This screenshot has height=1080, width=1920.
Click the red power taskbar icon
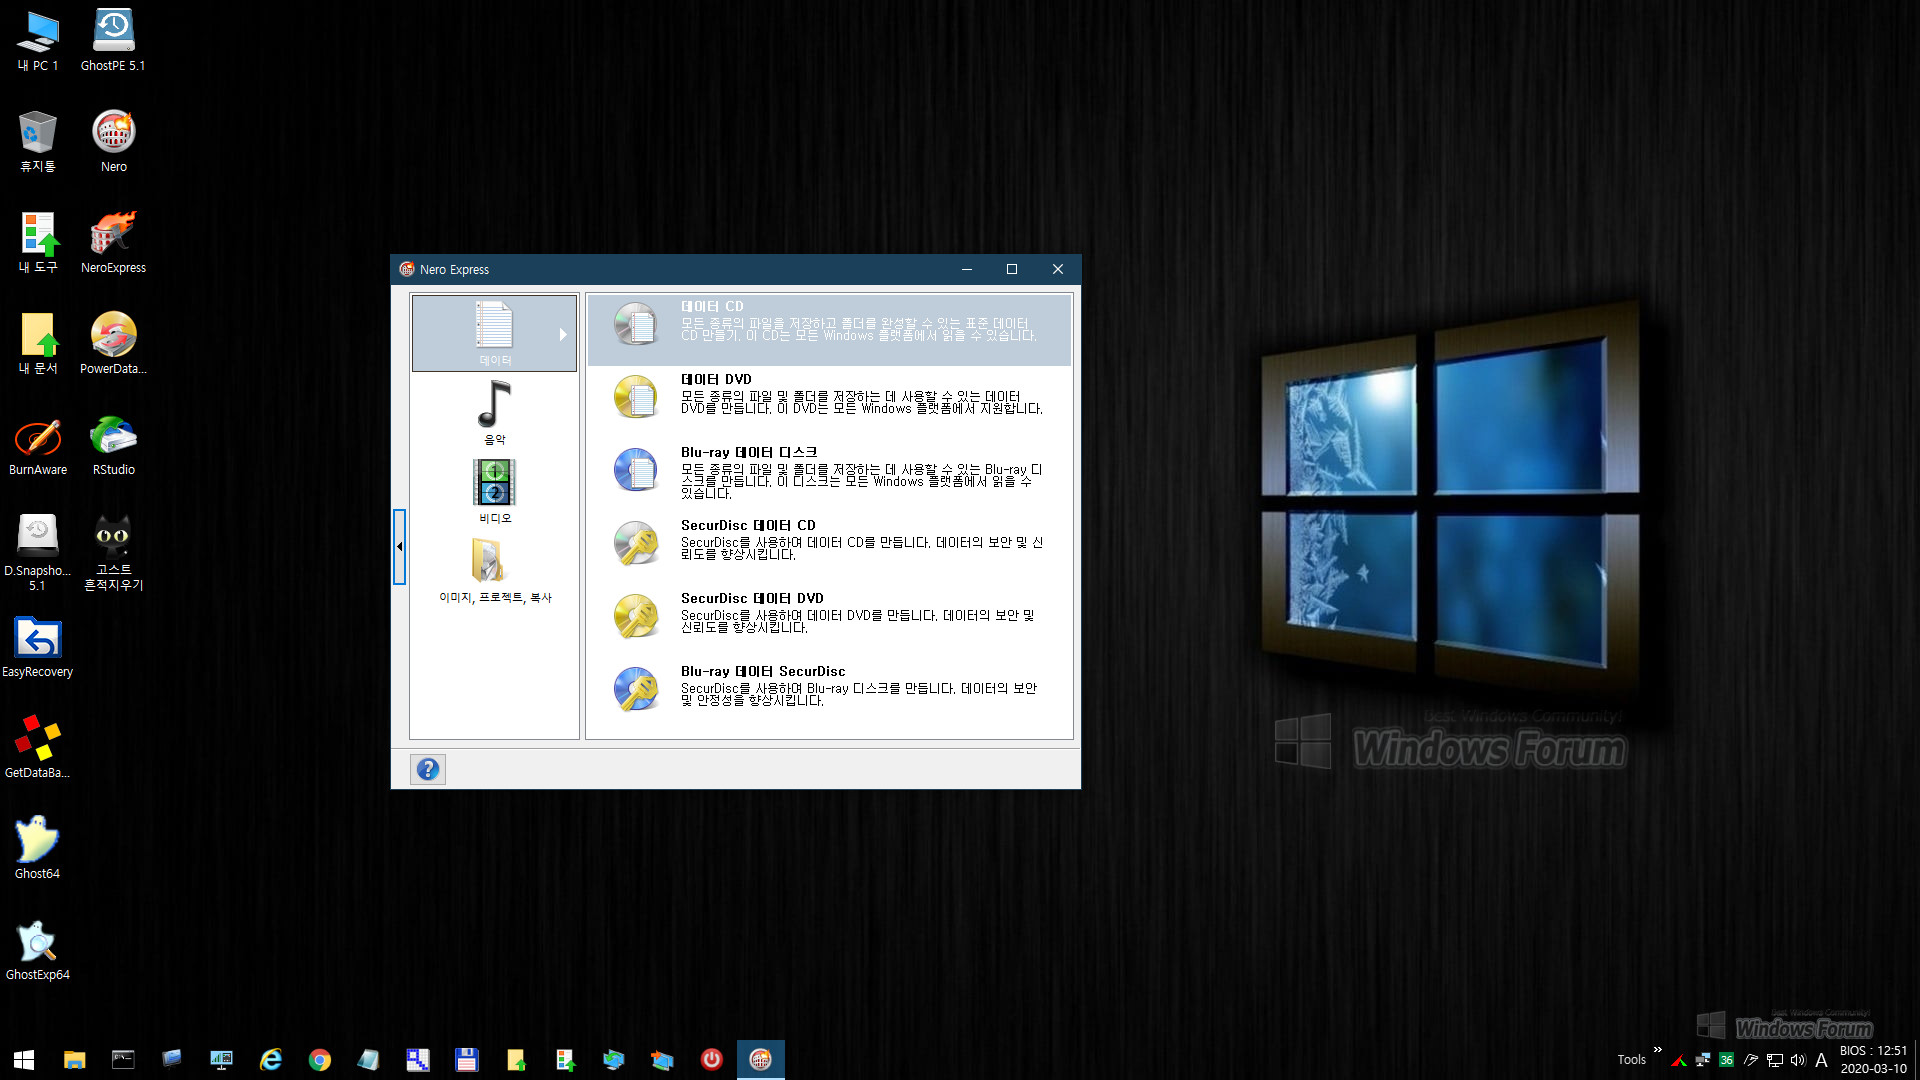pyautogui.click(x=711, y=1060)
